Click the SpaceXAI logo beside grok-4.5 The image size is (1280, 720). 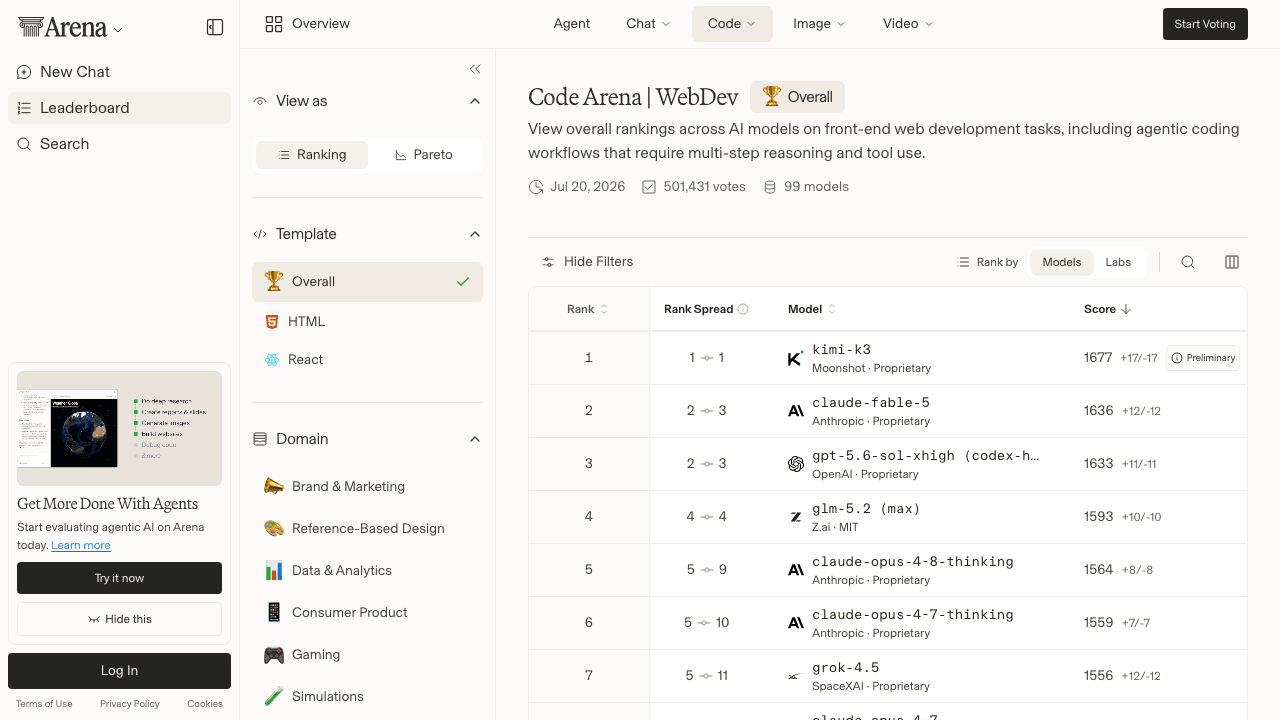point(796,676)
